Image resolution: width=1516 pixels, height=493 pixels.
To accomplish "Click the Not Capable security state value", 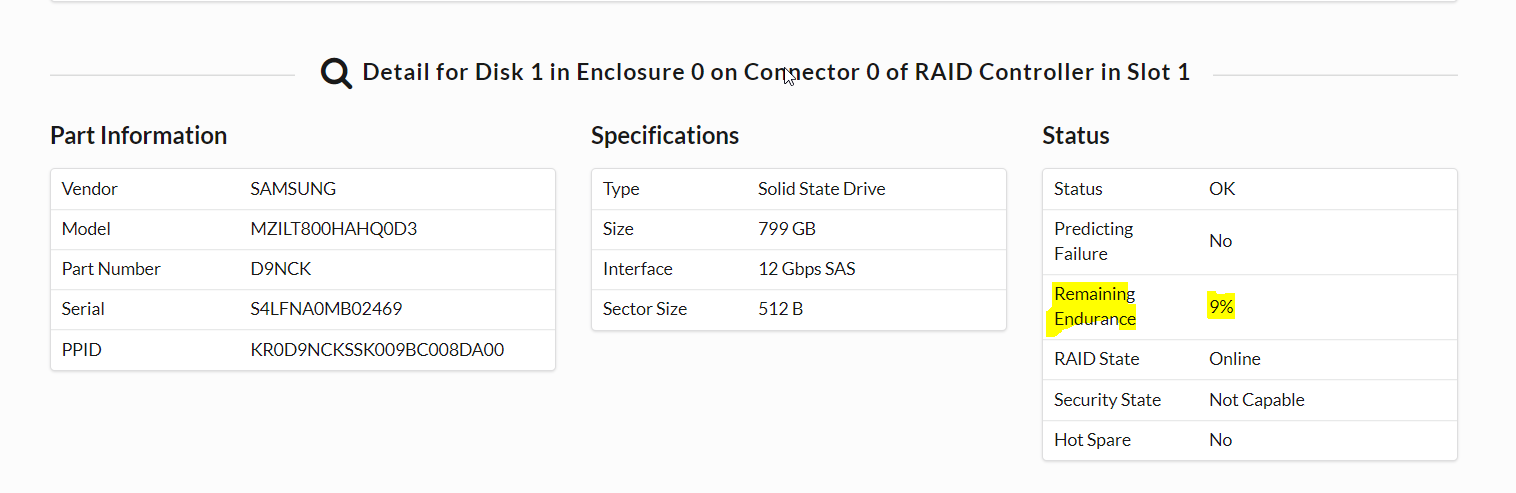I will click(1256, 400).
